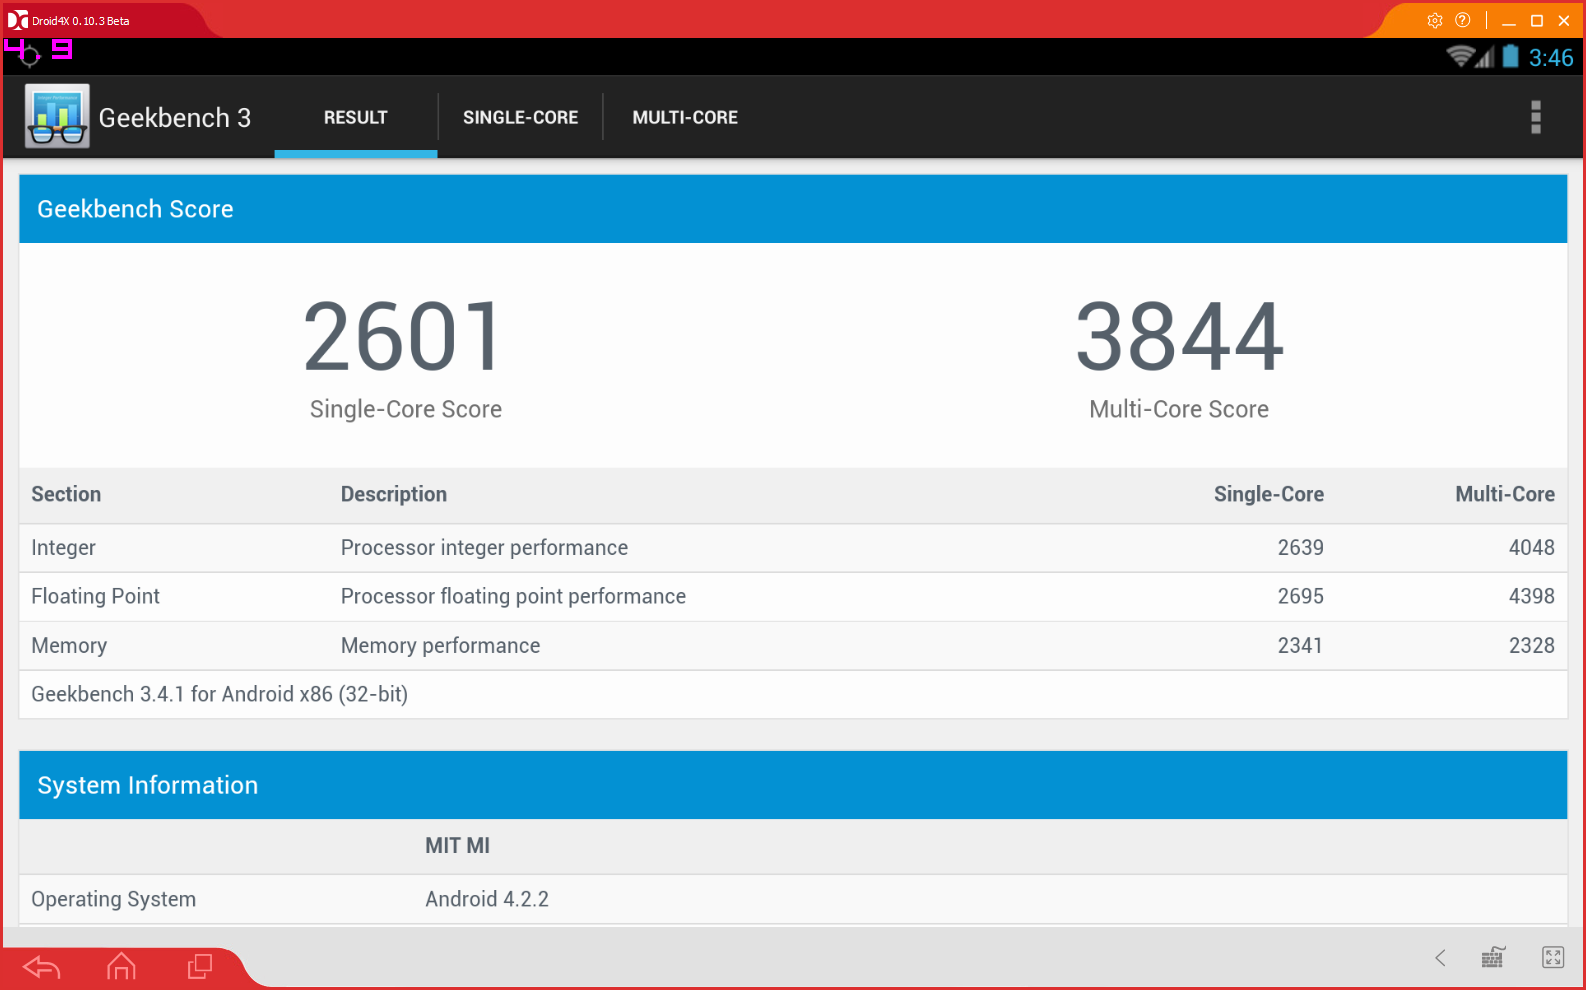Click the Android 4.2.2 value

pos(486,899)
